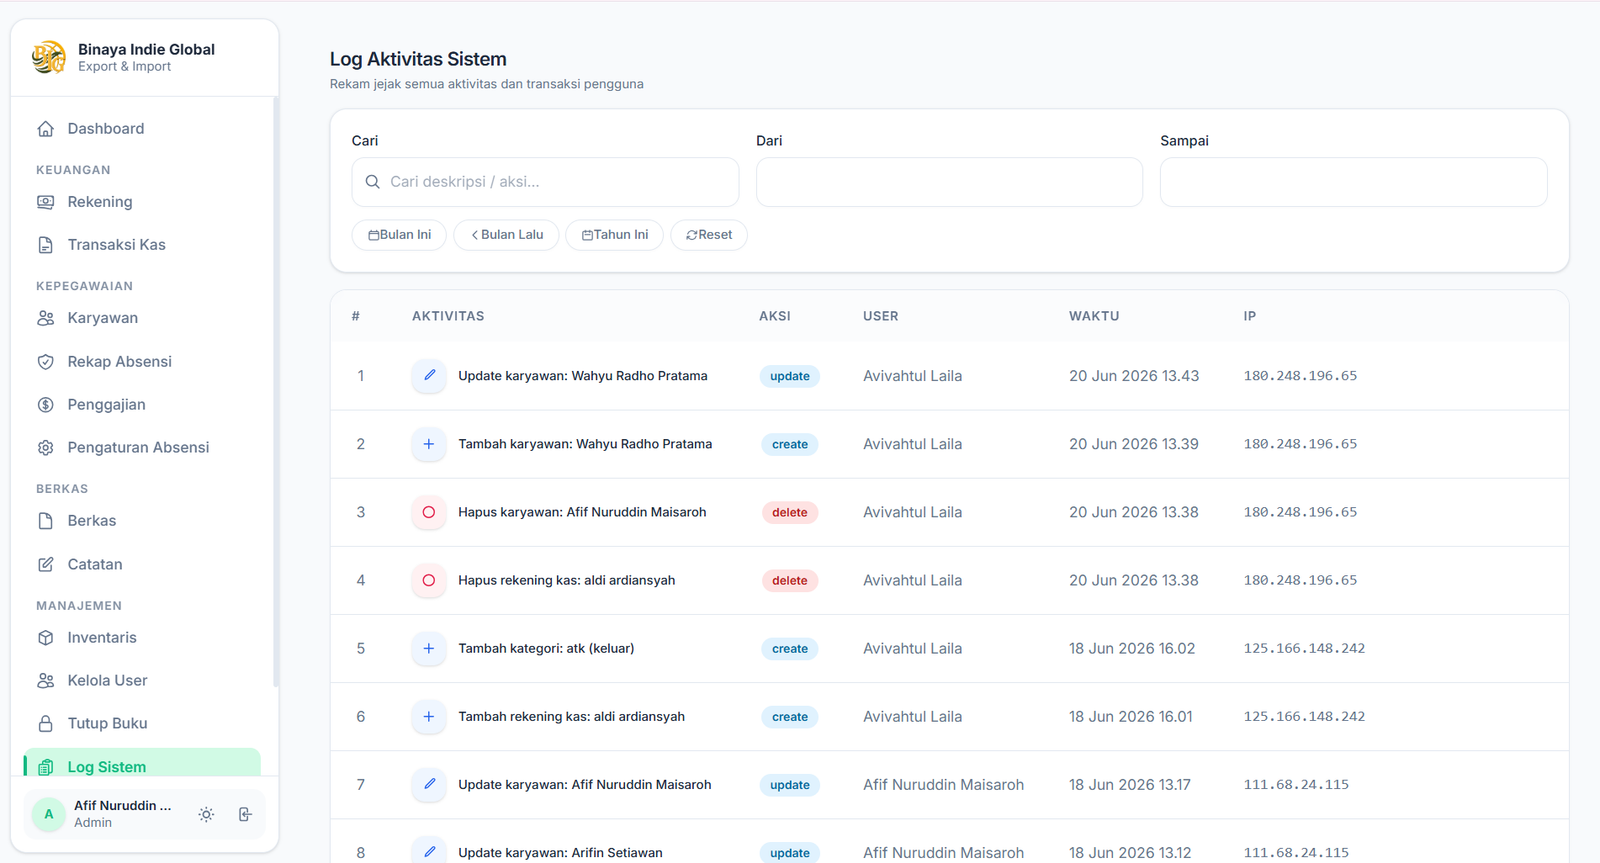Click the USER column header
Image resolution: width=1600 pixels, height=863 pixels.
(881, 316)
